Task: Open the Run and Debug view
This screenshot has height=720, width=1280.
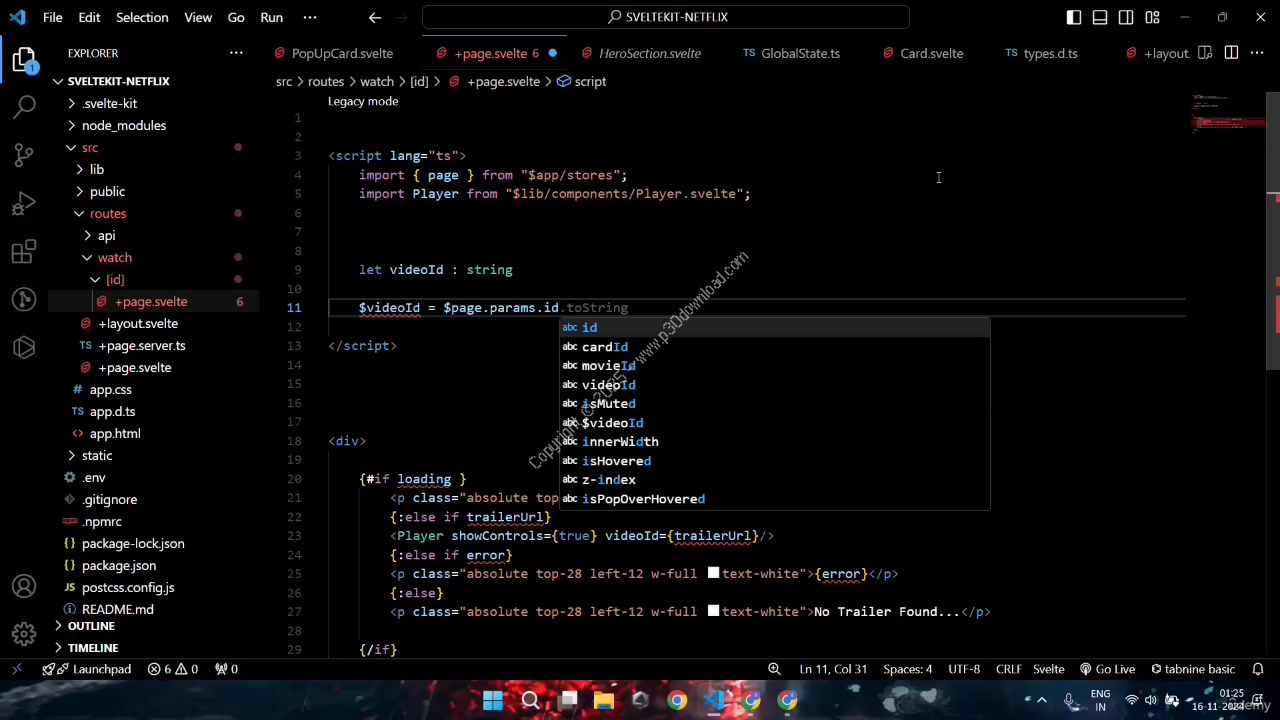Action: point(24,203)
